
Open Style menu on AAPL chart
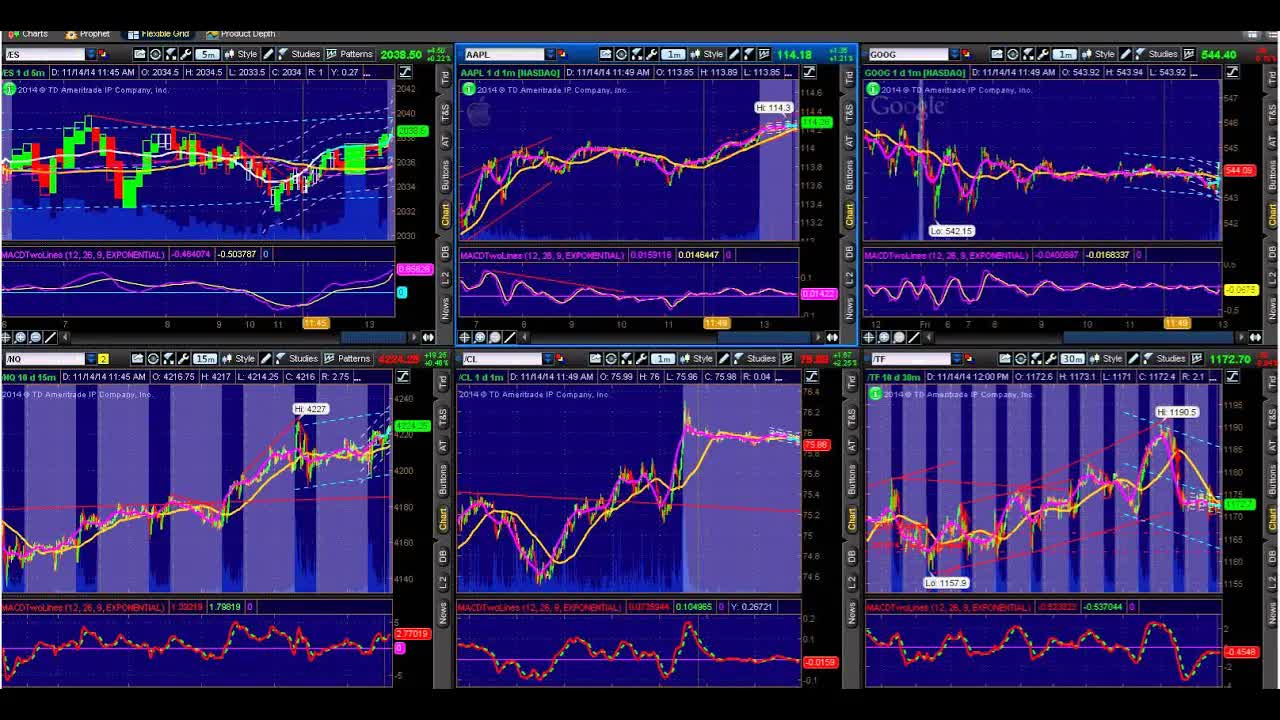[x=706, y=54]
